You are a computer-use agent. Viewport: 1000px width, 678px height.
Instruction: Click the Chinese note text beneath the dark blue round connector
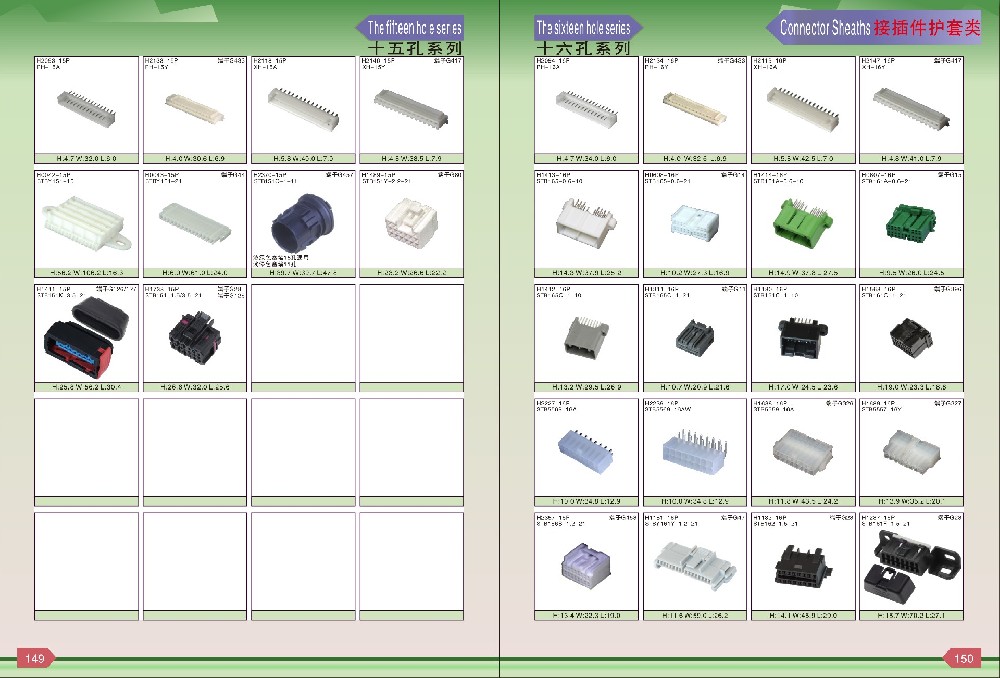pos(281,260)
